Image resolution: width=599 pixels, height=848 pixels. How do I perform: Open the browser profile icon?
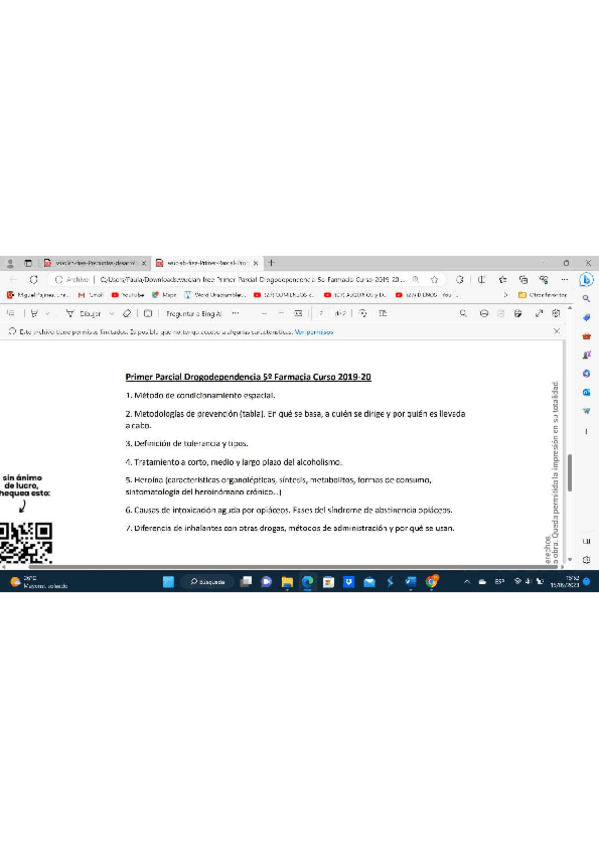(10, 263)
